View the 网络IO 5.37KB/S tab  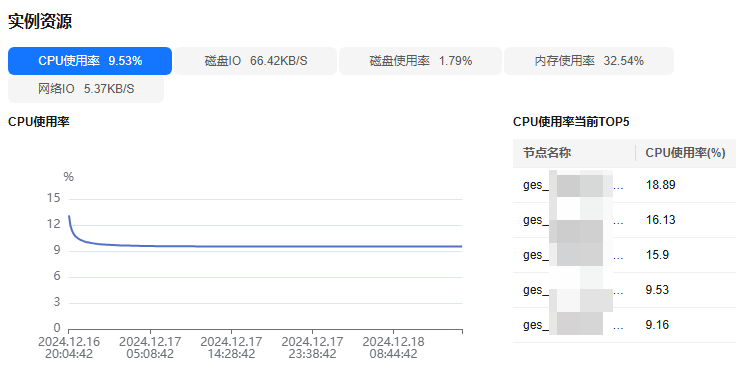point(86,89)
